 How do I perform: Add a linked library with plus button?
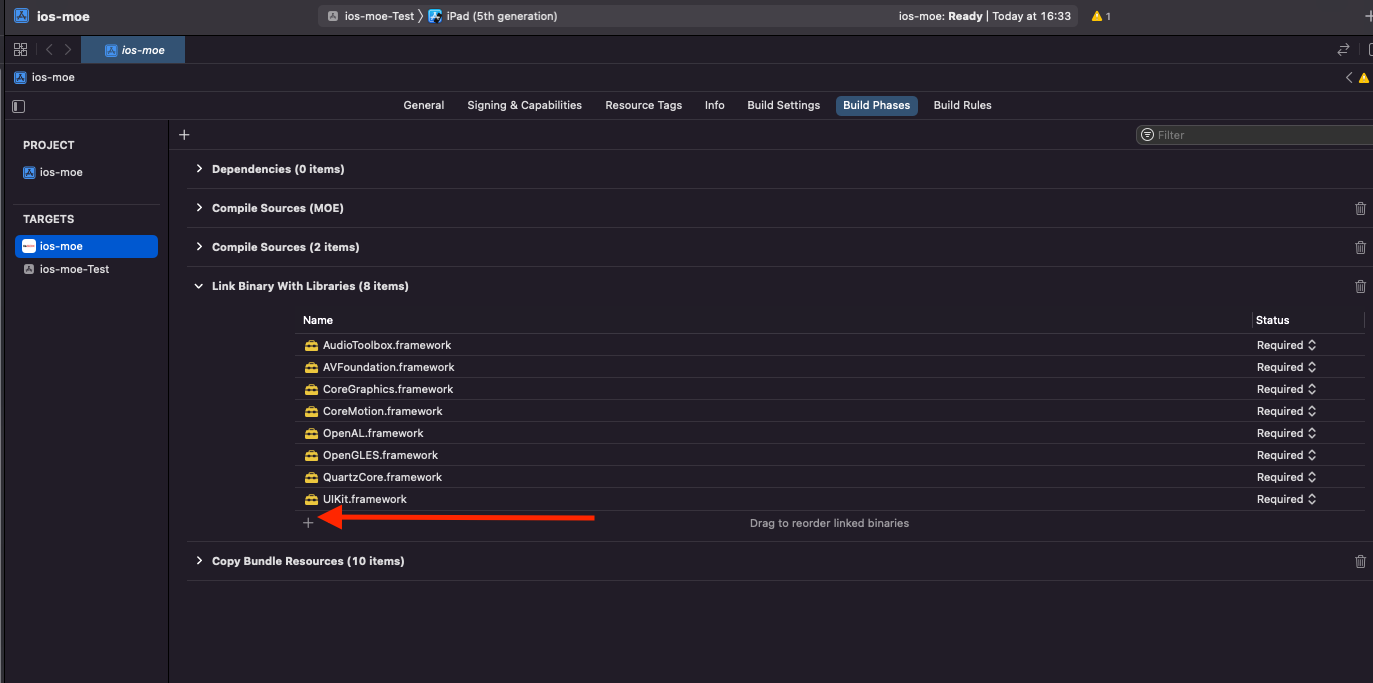pyautogui.click(x=308, y=523)
